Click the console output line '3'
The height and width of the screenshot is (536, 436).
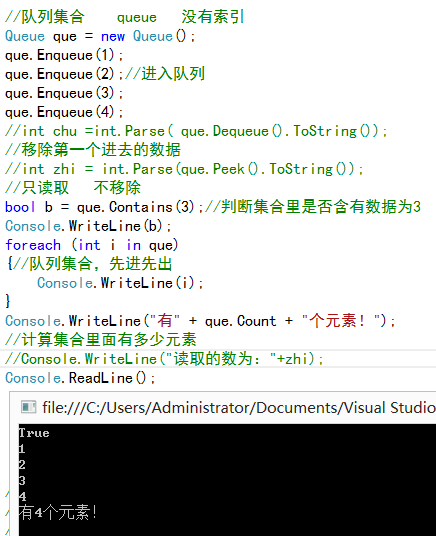(22, 480)
